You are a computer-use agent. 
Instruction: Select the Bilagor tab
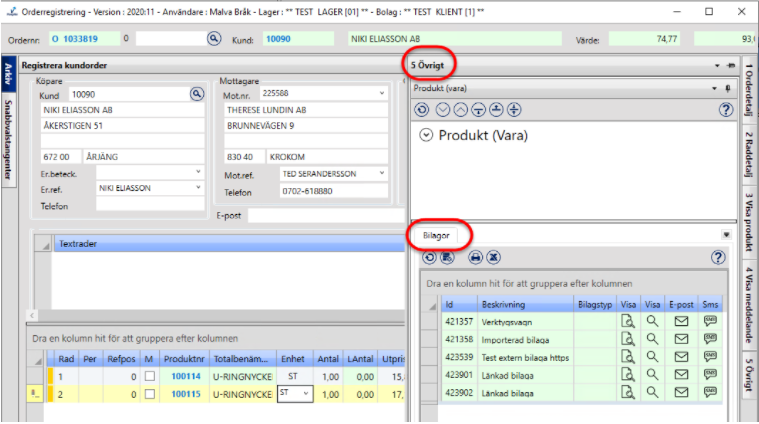pos(437,235)
